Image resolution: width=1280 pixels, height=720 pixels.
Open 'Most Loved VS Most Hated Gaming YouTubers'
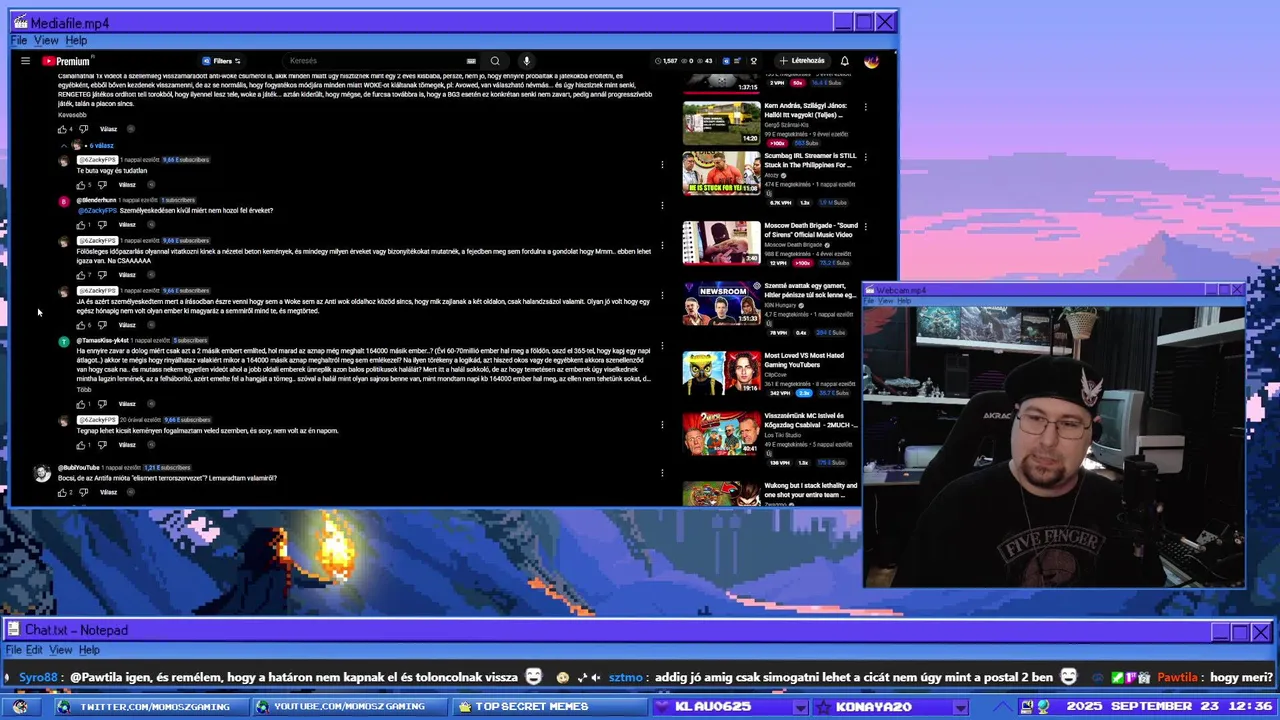click(804, 360)
